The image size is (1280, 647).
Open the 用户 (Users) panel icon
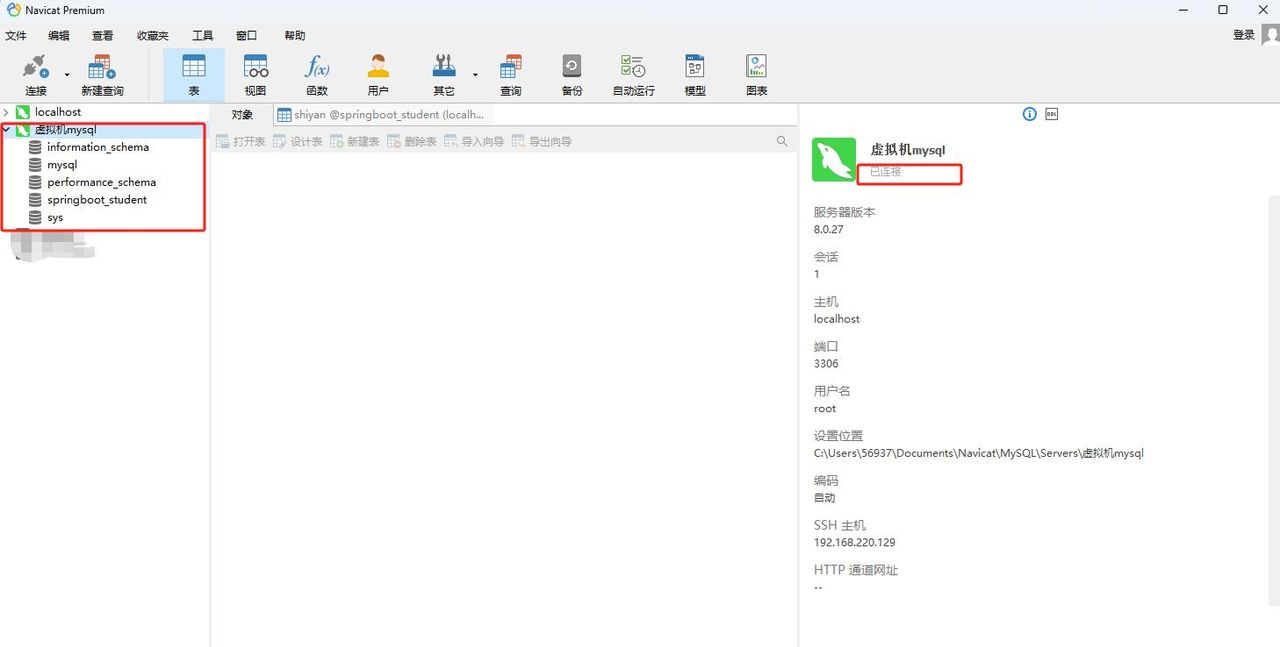378,72
